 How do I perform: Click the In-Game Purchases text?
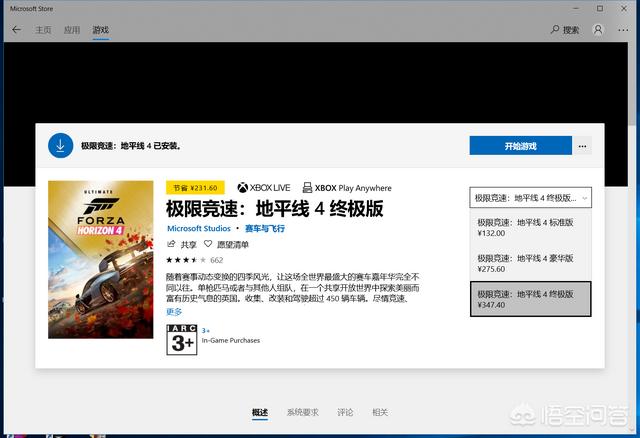[231, 340]
